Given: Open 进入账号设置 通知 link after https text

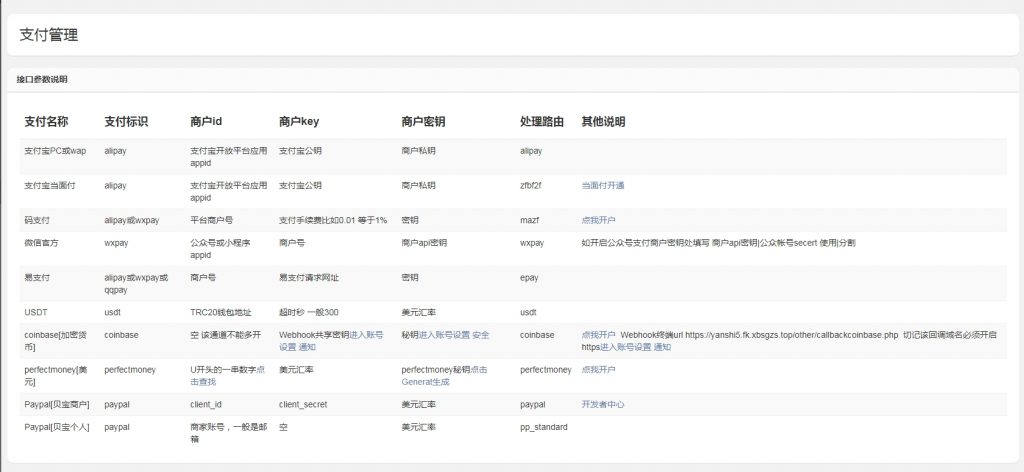Looking at the screenshot, I should tap(635, 347).
